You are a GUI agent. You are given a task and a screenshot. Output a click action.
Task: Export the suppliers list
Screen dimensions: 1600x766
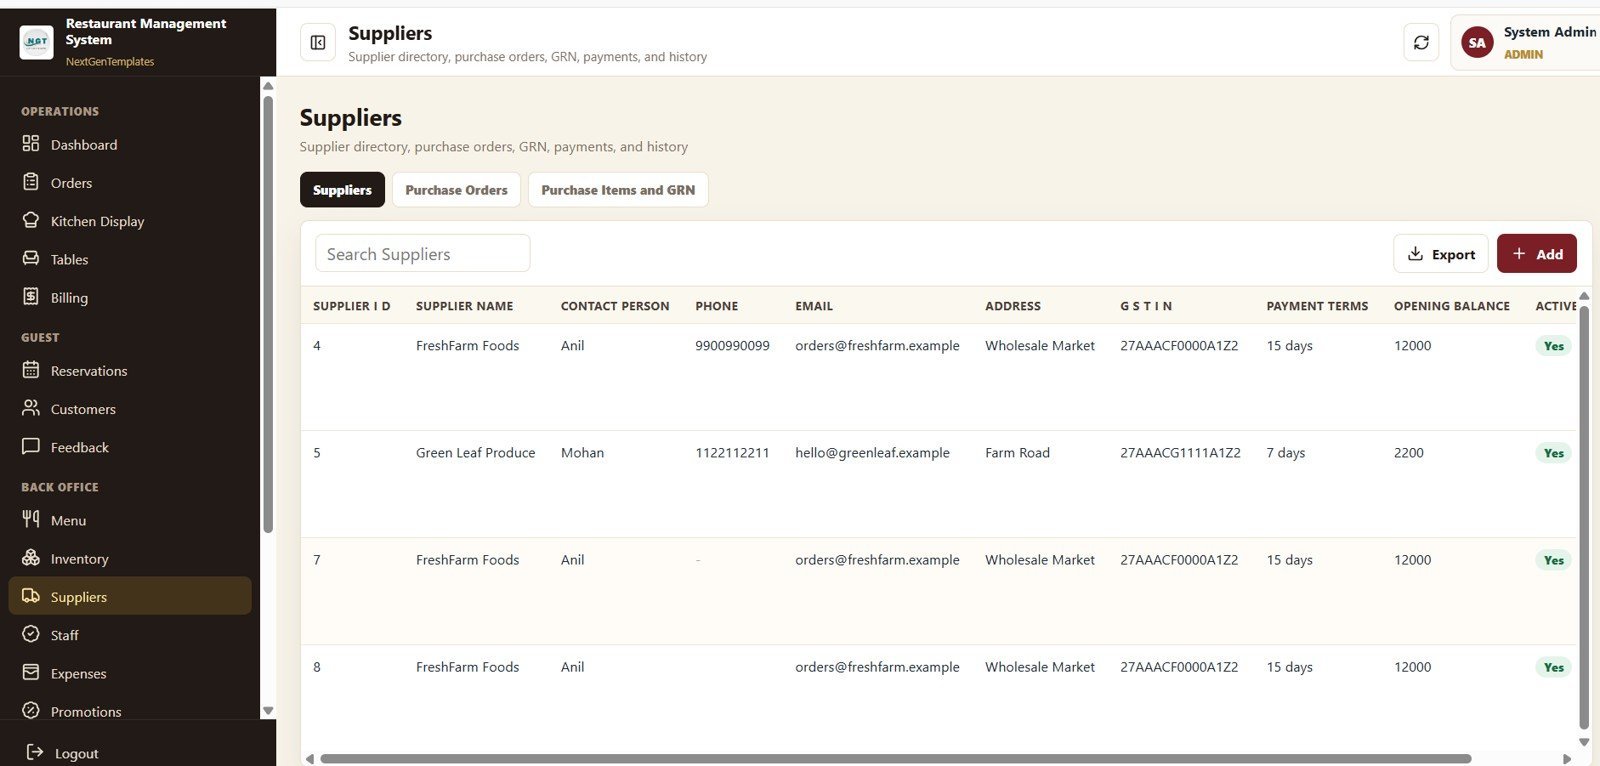(1441, 254)
